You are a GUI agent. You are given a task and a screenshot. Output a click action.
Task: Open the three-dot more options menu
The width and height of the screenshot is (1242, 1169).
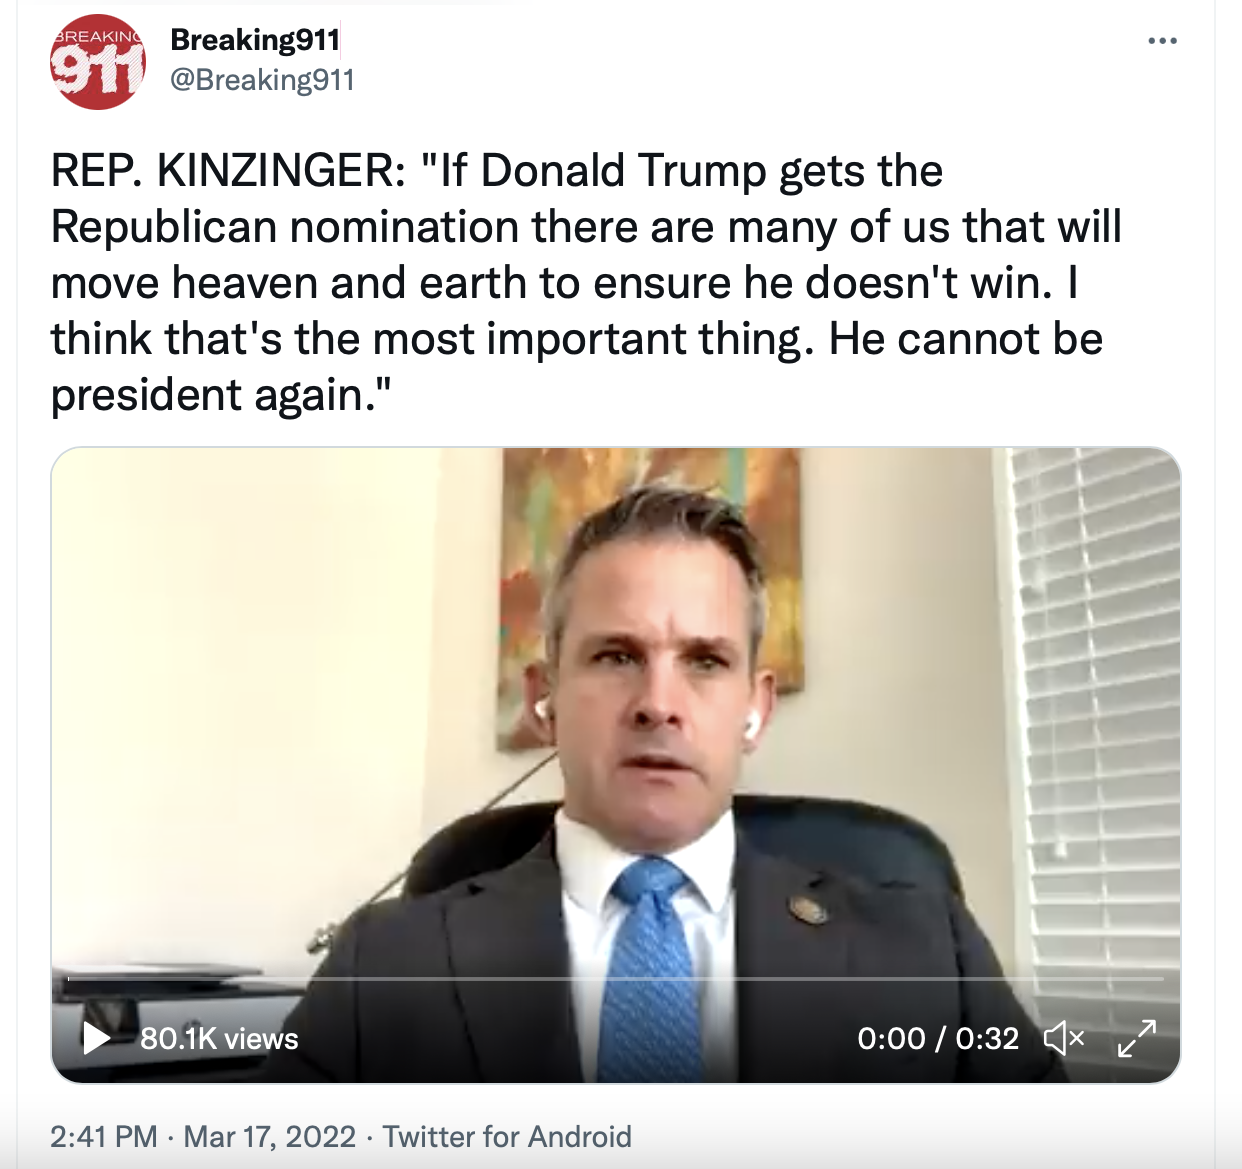(x=1162, y=41)
